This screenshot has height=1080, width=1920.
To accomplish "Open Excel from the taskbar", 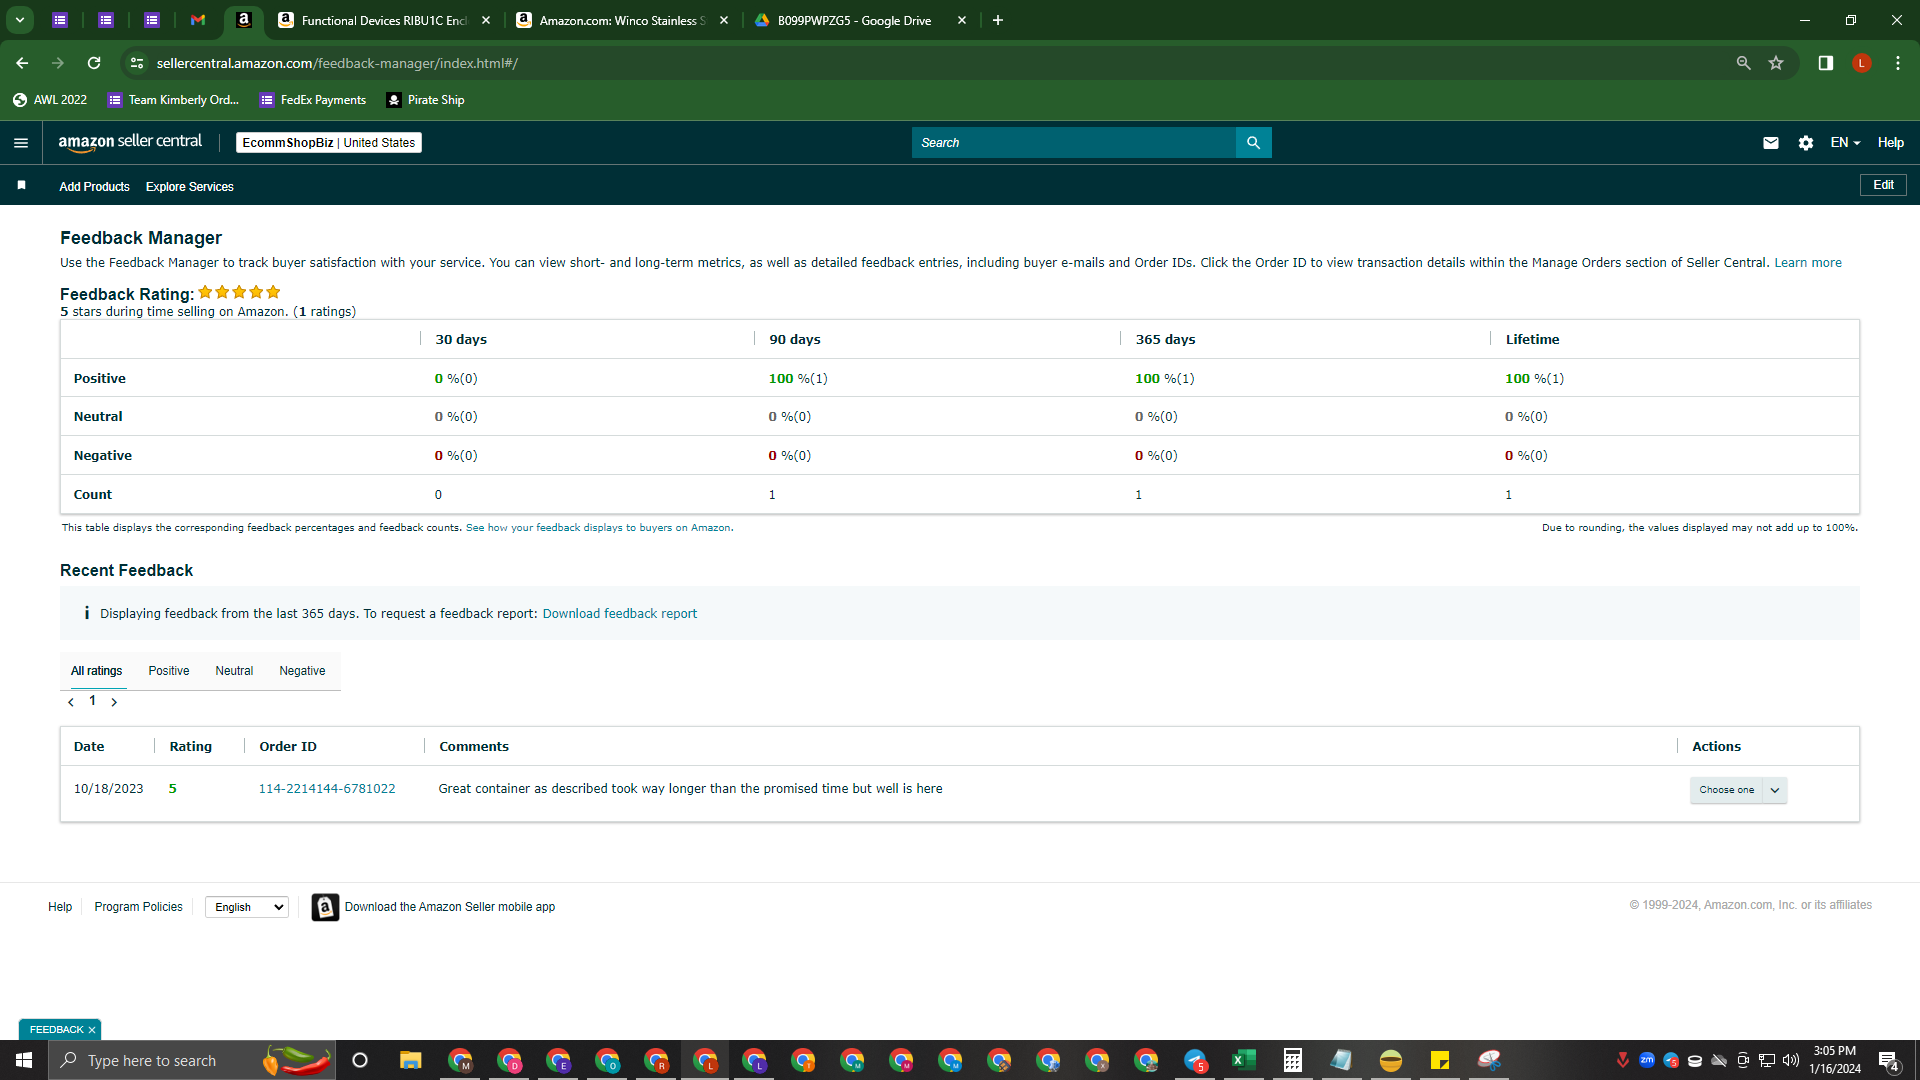I will pyautogui.click(x=1243, y=1060).
